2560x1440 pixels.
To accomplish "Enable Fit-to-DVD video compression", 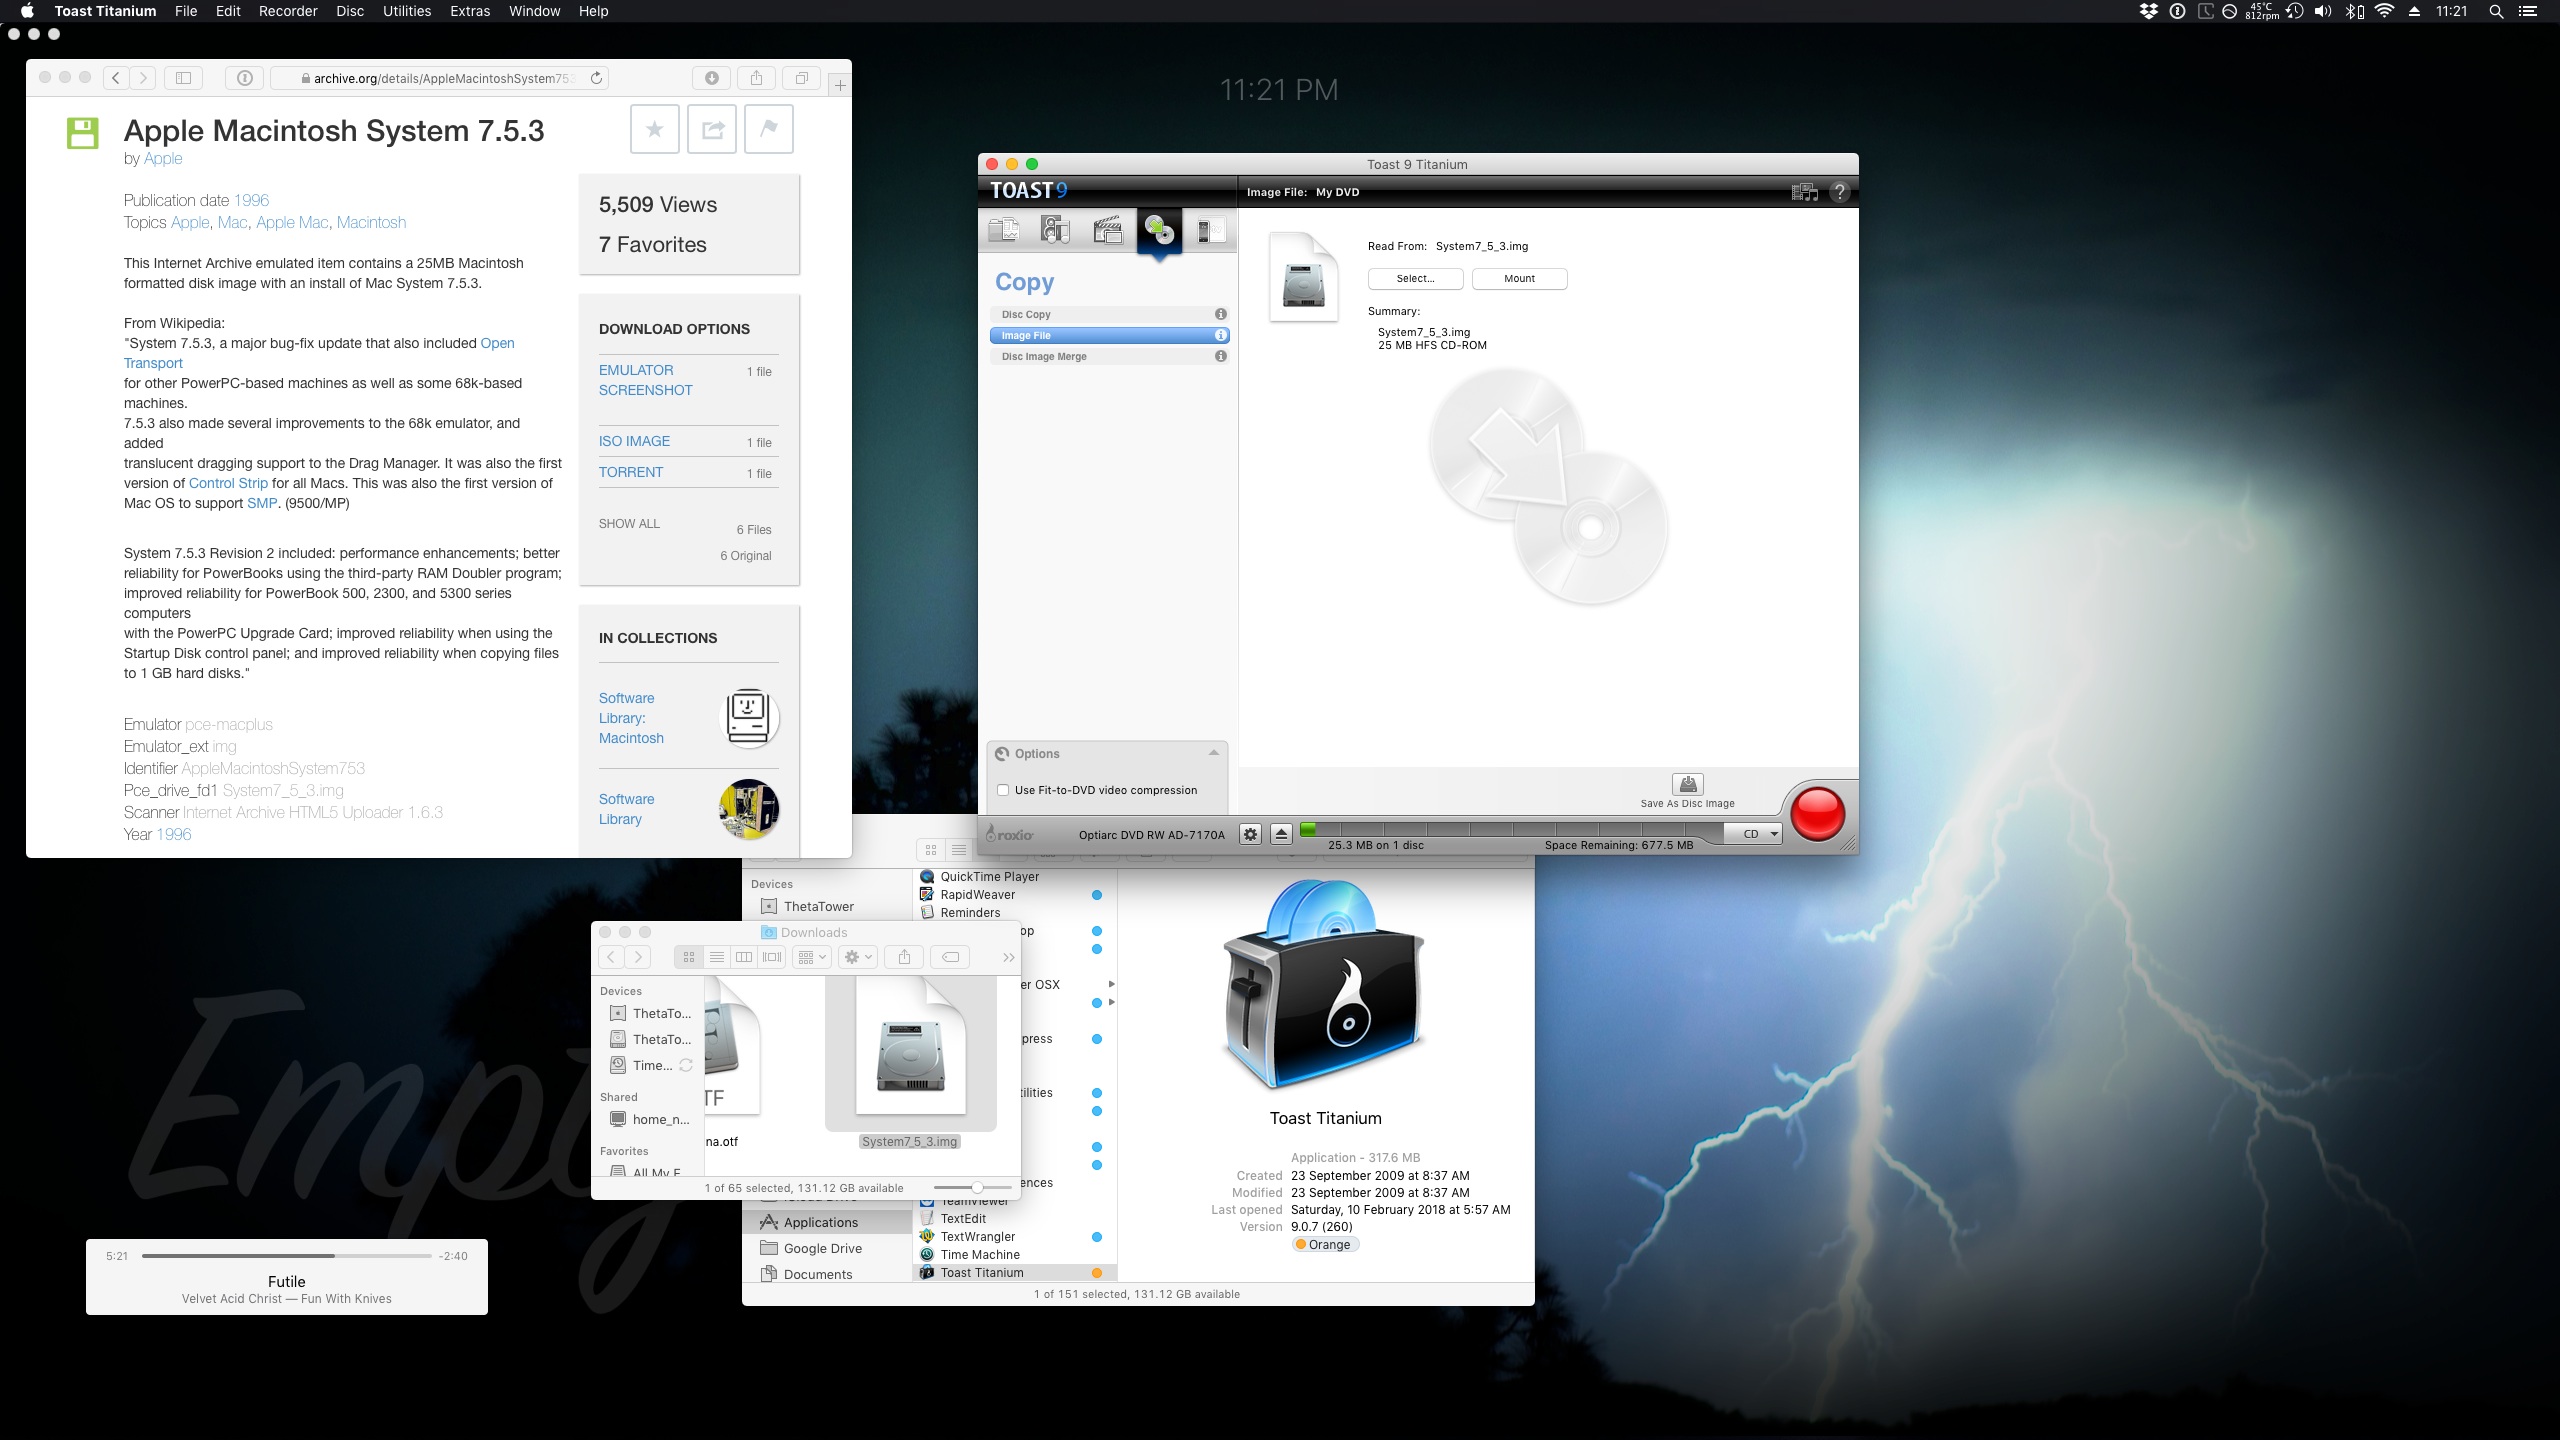I will pos(1003,790).
